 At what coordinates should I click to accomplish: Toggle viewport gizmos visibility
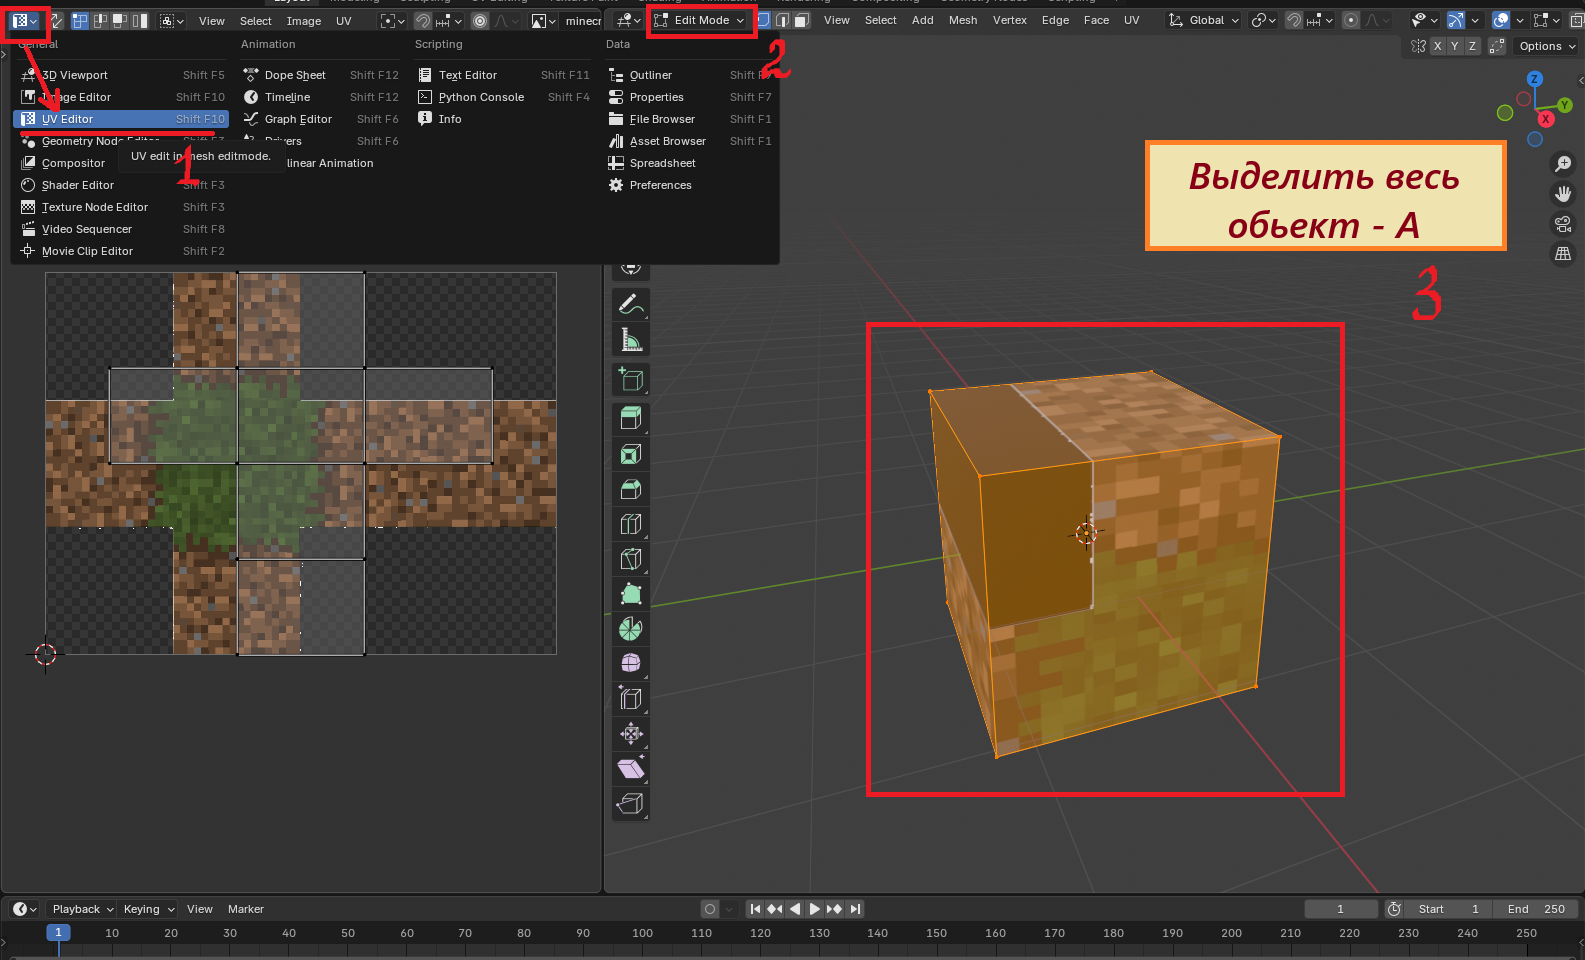1456,20
